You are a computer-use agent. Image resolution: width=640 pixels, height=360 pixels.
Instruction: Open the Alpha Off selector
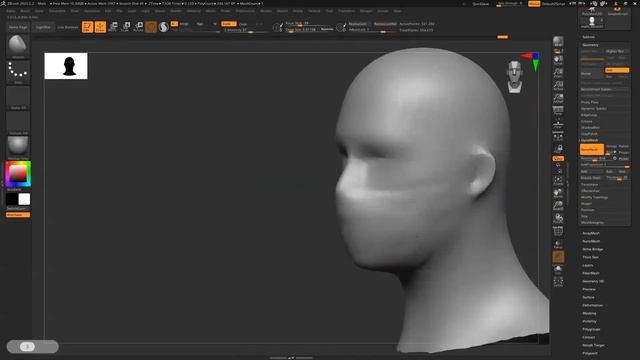18,97
